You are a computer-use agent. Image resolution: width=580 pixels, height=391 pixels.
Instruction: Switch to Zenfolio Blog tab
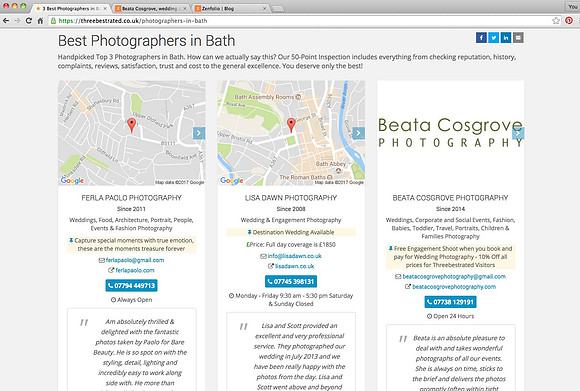[x=228, y=8]
